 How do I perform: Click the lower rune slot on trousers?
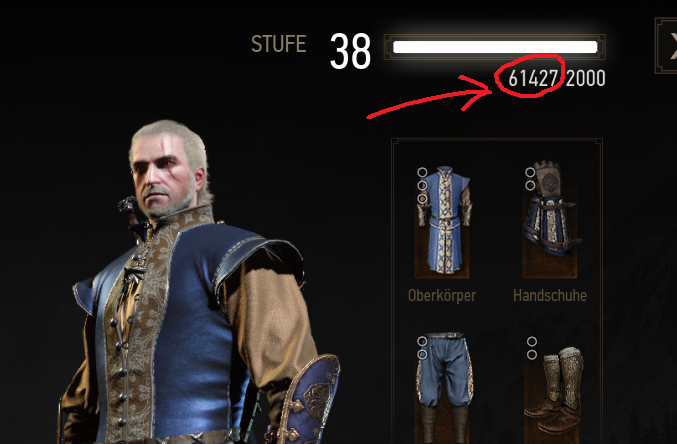click(x=422, y=355)
